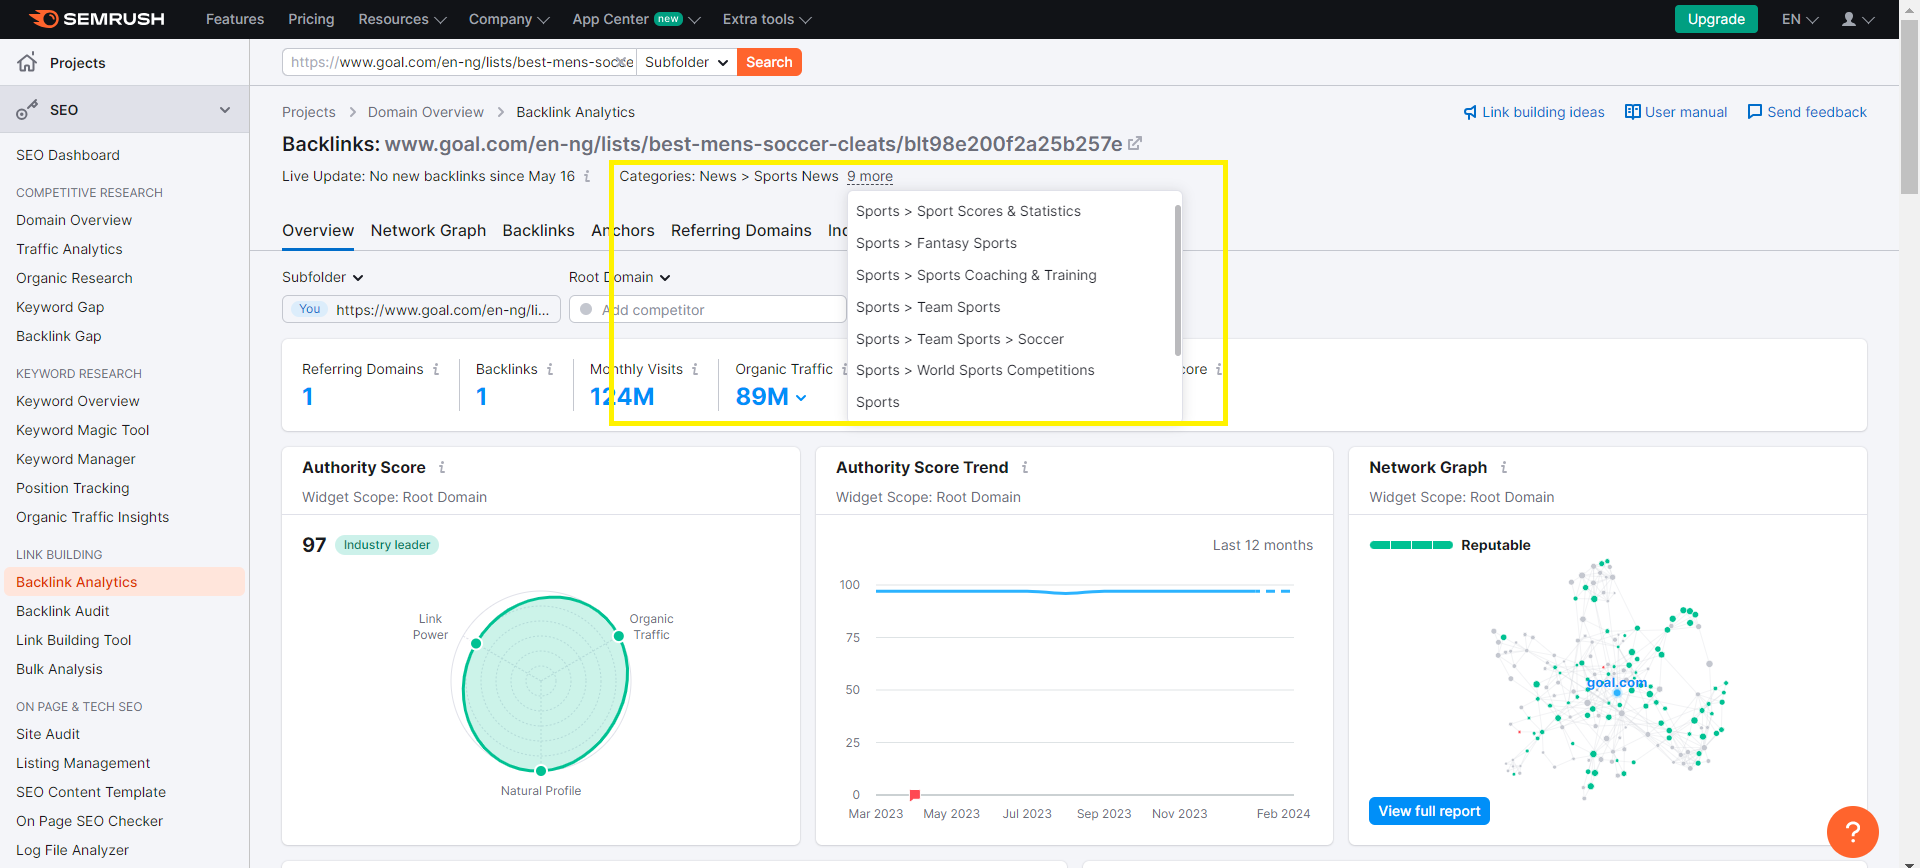Open the Company dropdown menu
1920x868 pixels.
pyautogui.click(x=509, y=19)
